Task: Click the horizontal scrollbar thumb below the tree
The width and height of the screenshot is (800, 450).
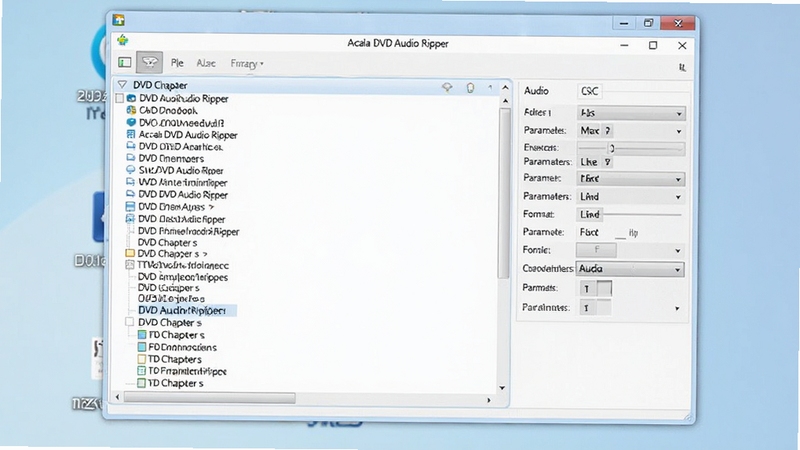Action: click(x=210, y=398)
